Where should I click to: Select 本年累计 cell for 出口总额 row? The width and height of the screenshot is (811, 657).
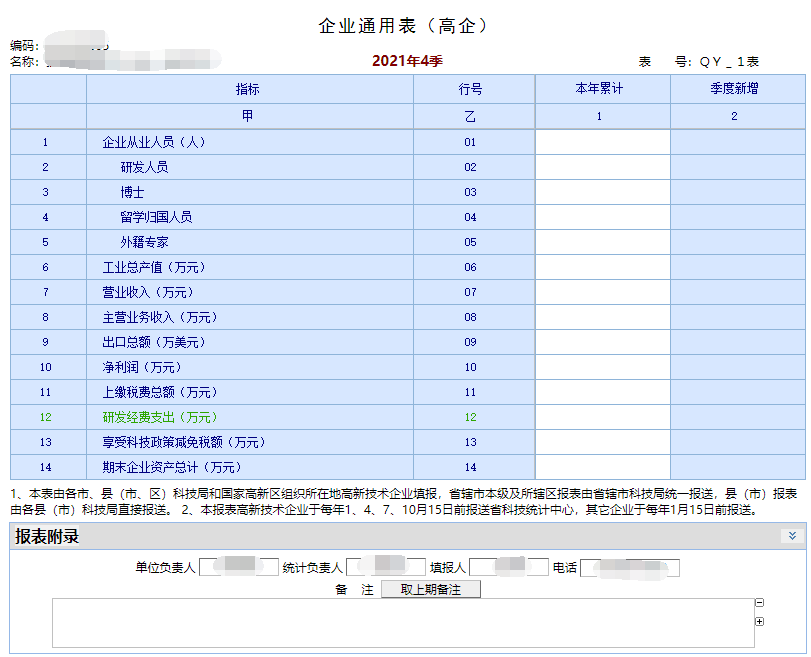pyautogui.click(x=603, y=342)
